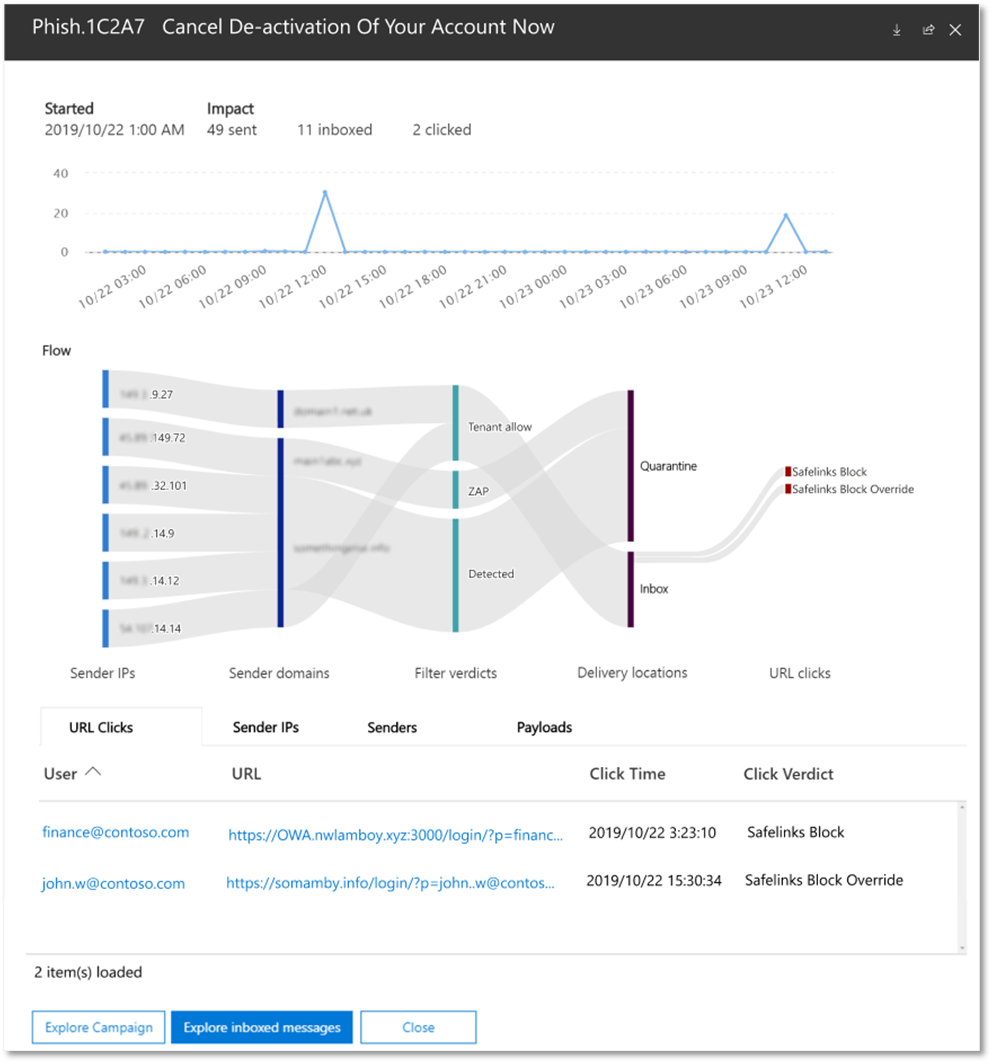The image size is (993, 1063).
Task: Click the 10/23 12:00 peak on chart
Action: pyautogui.click(x=786, y=216)
